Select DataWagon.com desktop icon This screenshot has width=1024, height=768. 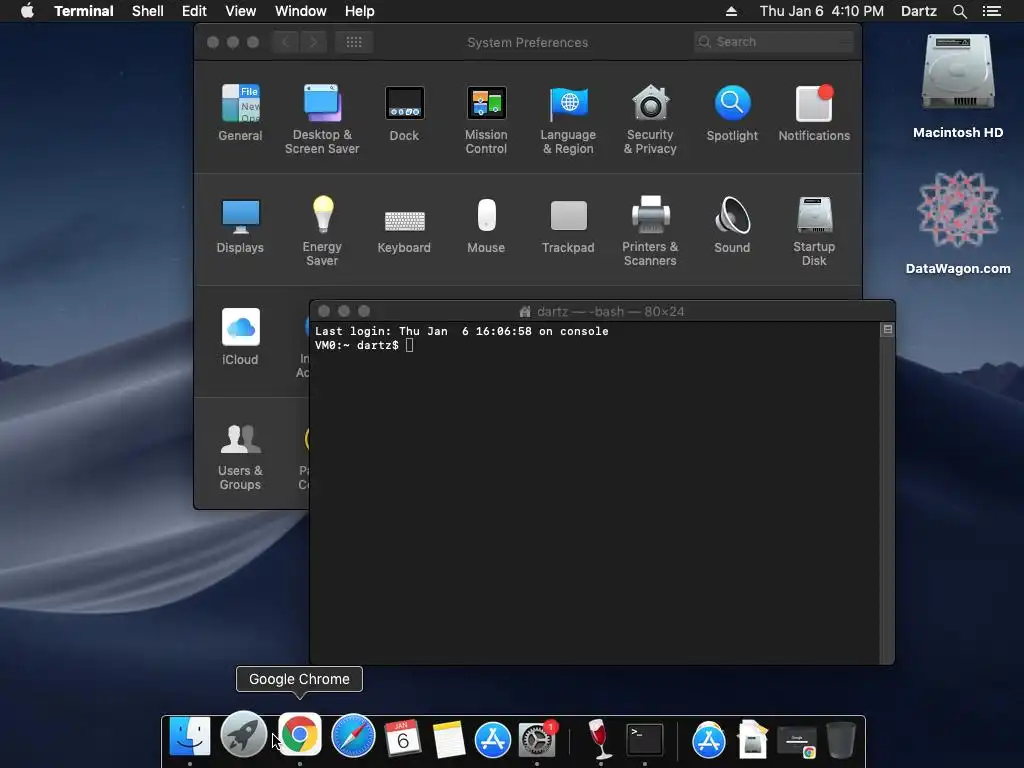click(x=958, y=222)
